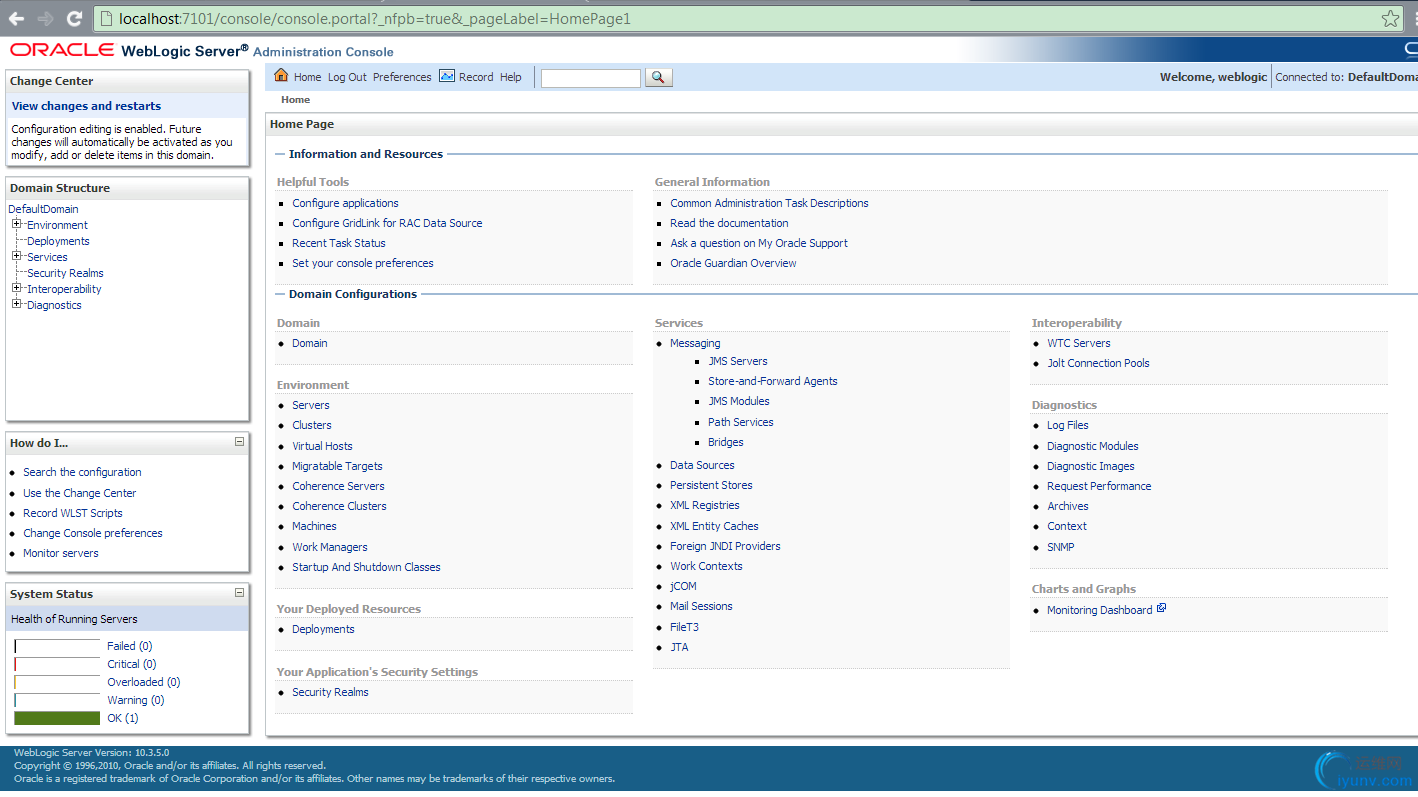The width and height of the screenshot is (1418, 797).
Task: Click external-window icon beside Monitoring Dashboard
Action: [x=1161, y=608]
